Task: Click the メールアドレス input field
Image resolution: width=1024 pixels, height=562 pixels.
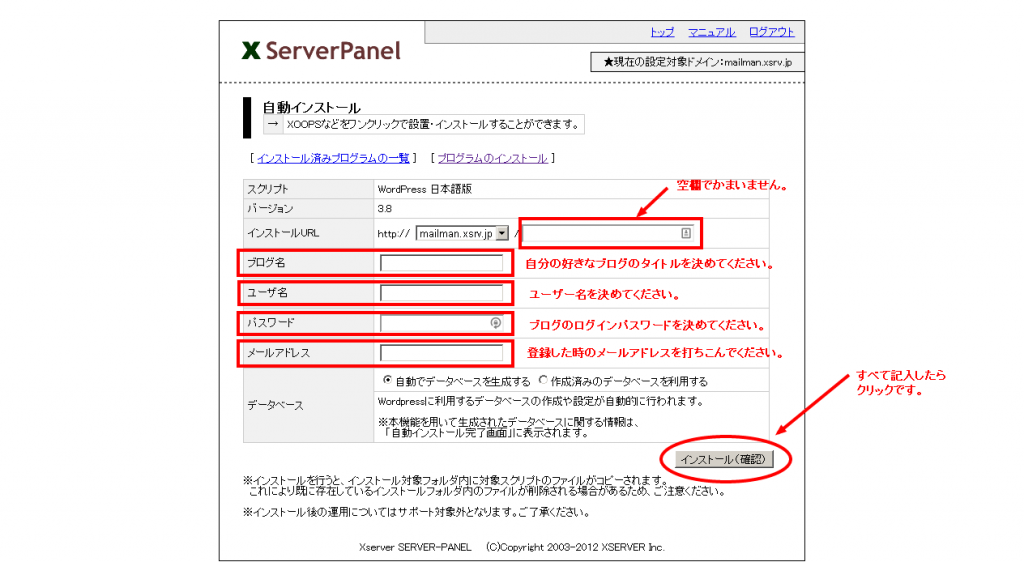Action: [x=441, y=353]
